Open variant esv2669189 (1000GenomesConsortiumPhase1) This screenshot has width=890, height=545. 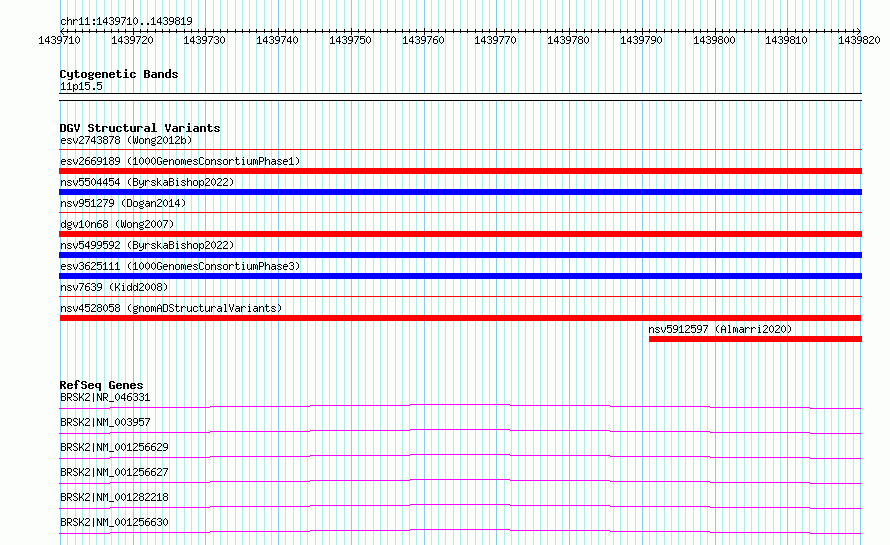pos(180,161)
